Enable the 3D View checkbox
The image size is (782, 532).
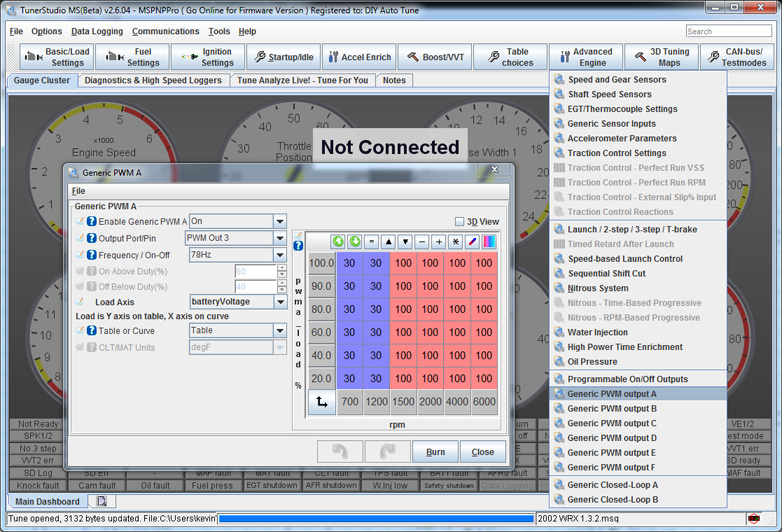(460, 222)
